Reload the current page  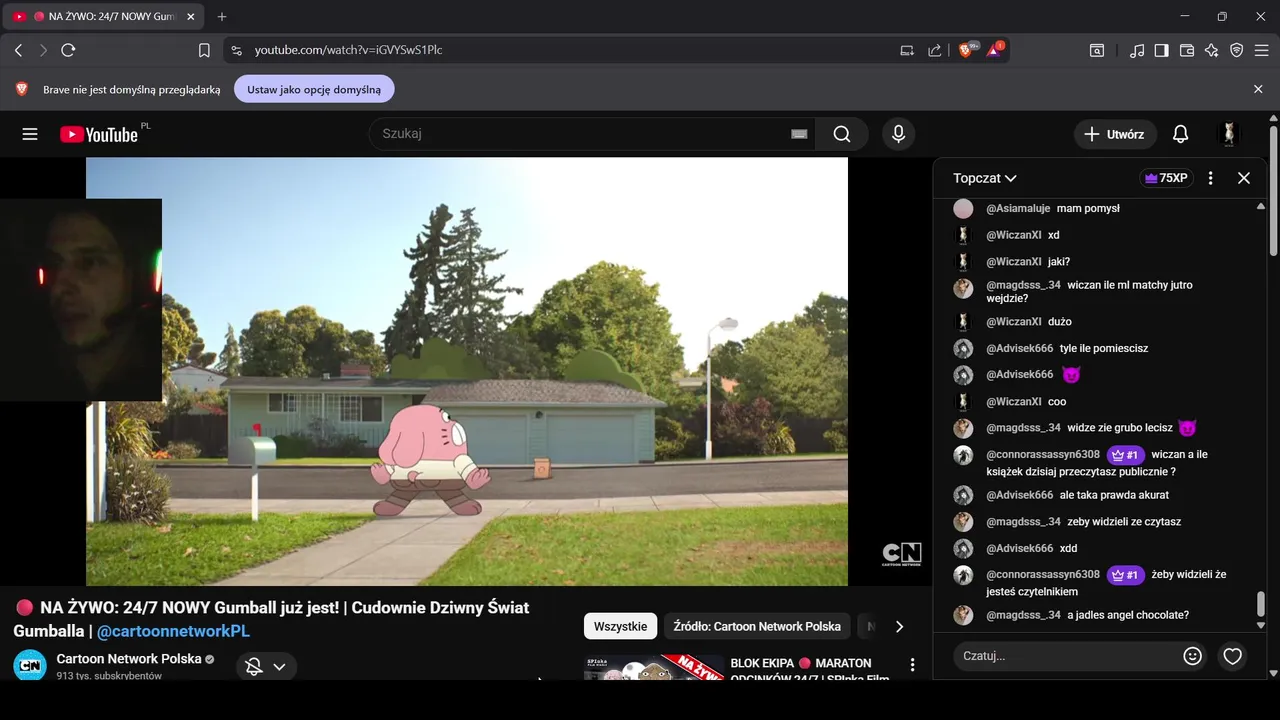point(68,50)
